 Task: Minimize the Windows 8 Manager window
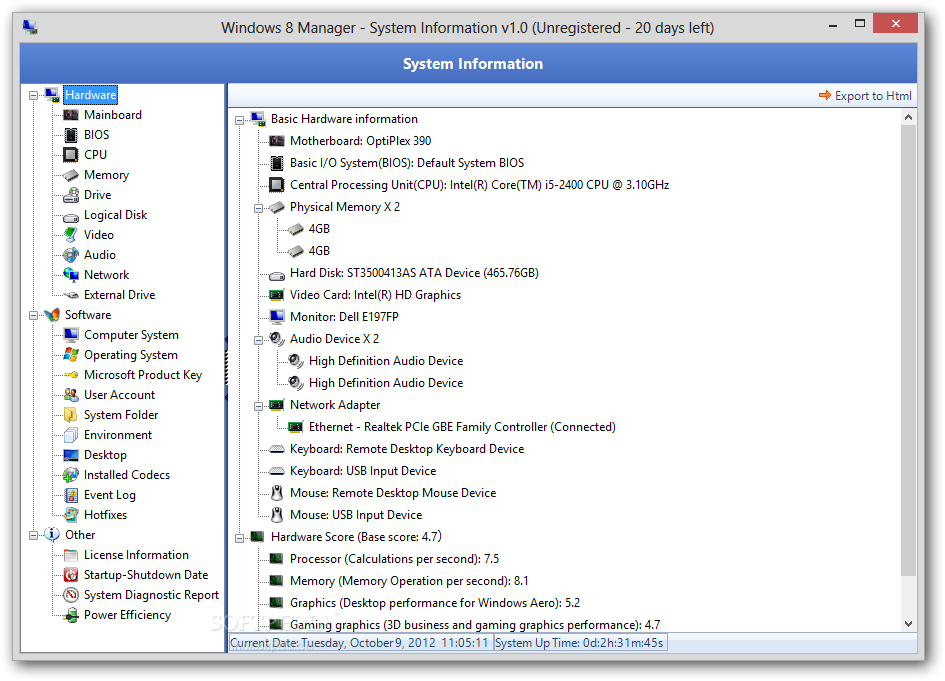tap(833, 25)
